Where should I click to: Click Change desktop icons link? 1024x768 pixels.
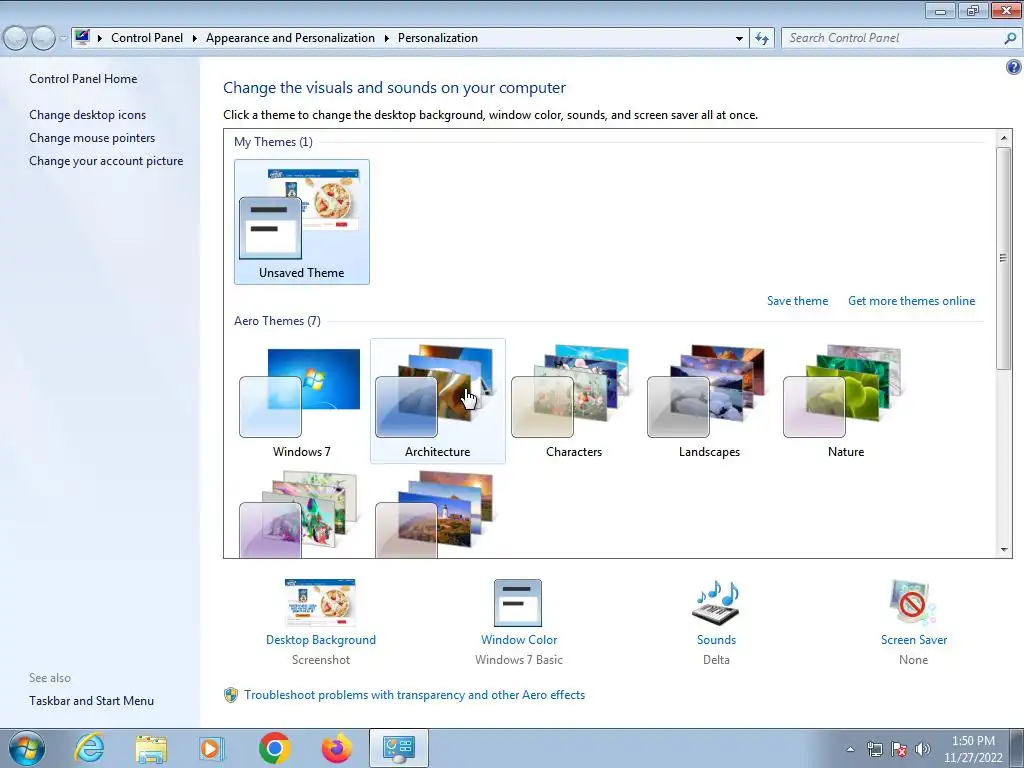pyautogui.click(x=88, y=115)
